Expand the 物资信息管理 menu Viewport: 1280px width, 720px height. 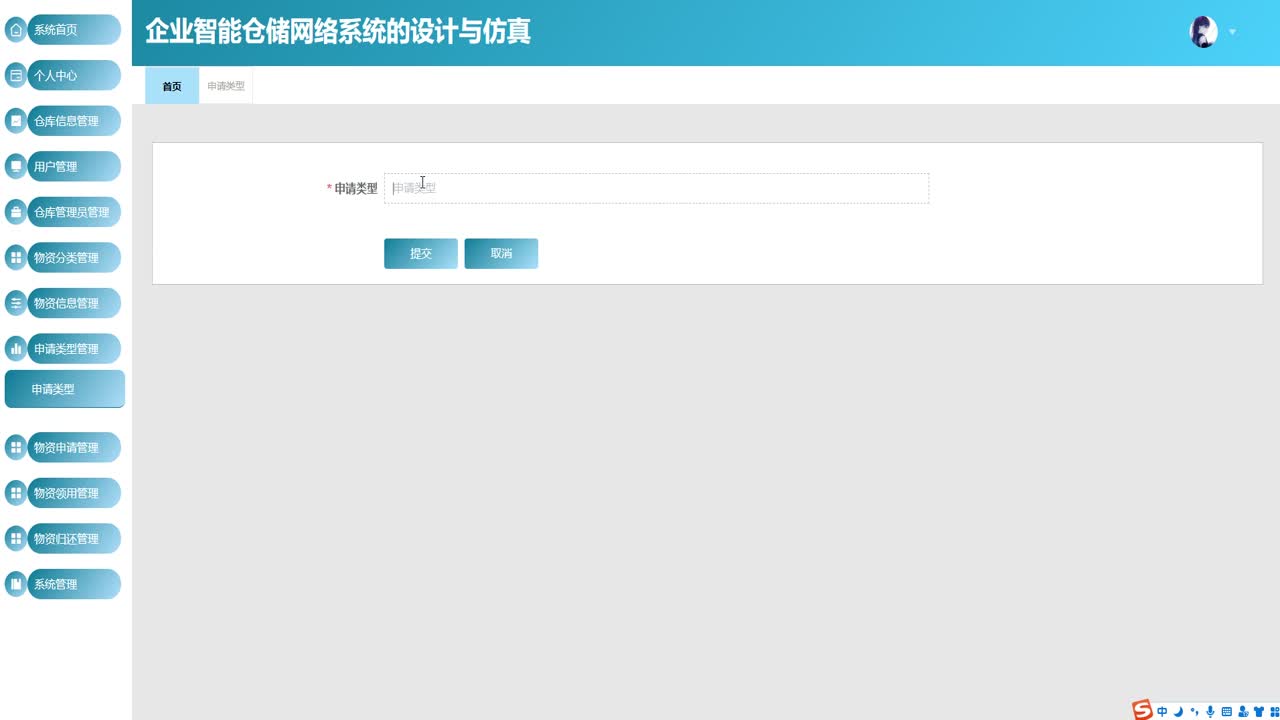(74, 303)
